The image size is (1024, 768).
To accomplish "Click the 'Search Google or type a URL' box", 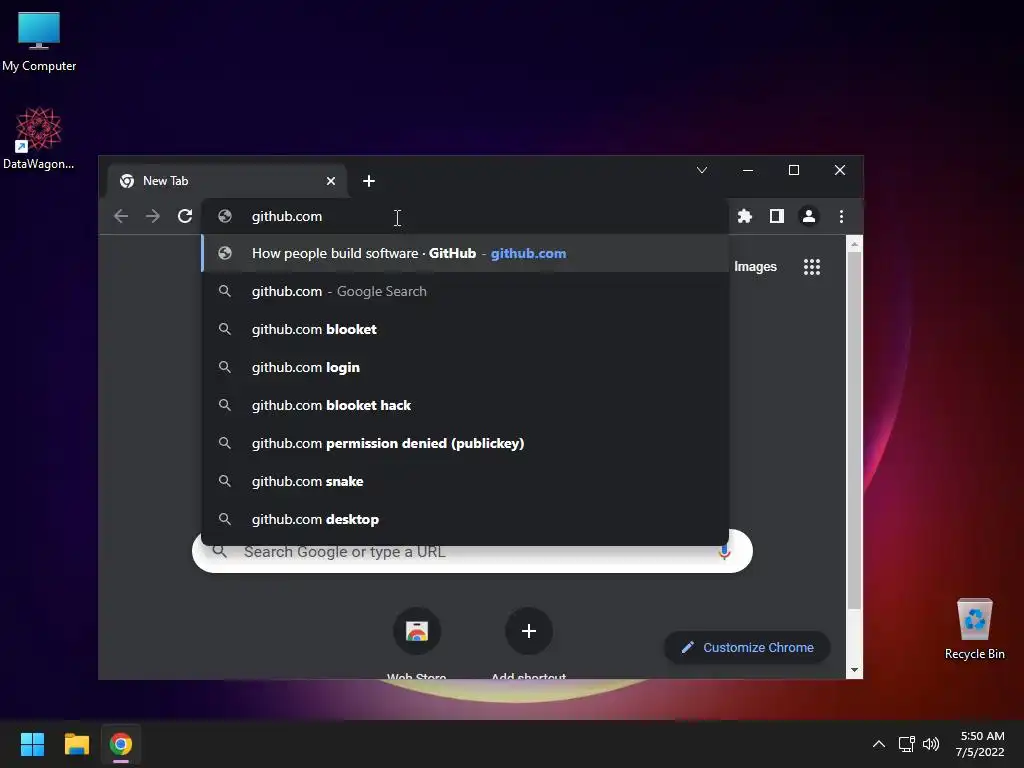I will click(472, 552).
